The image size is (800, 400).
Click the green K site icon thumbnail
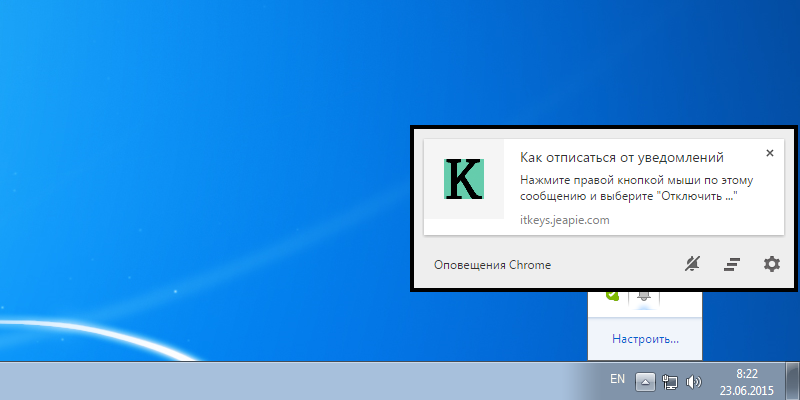(464, 178)
